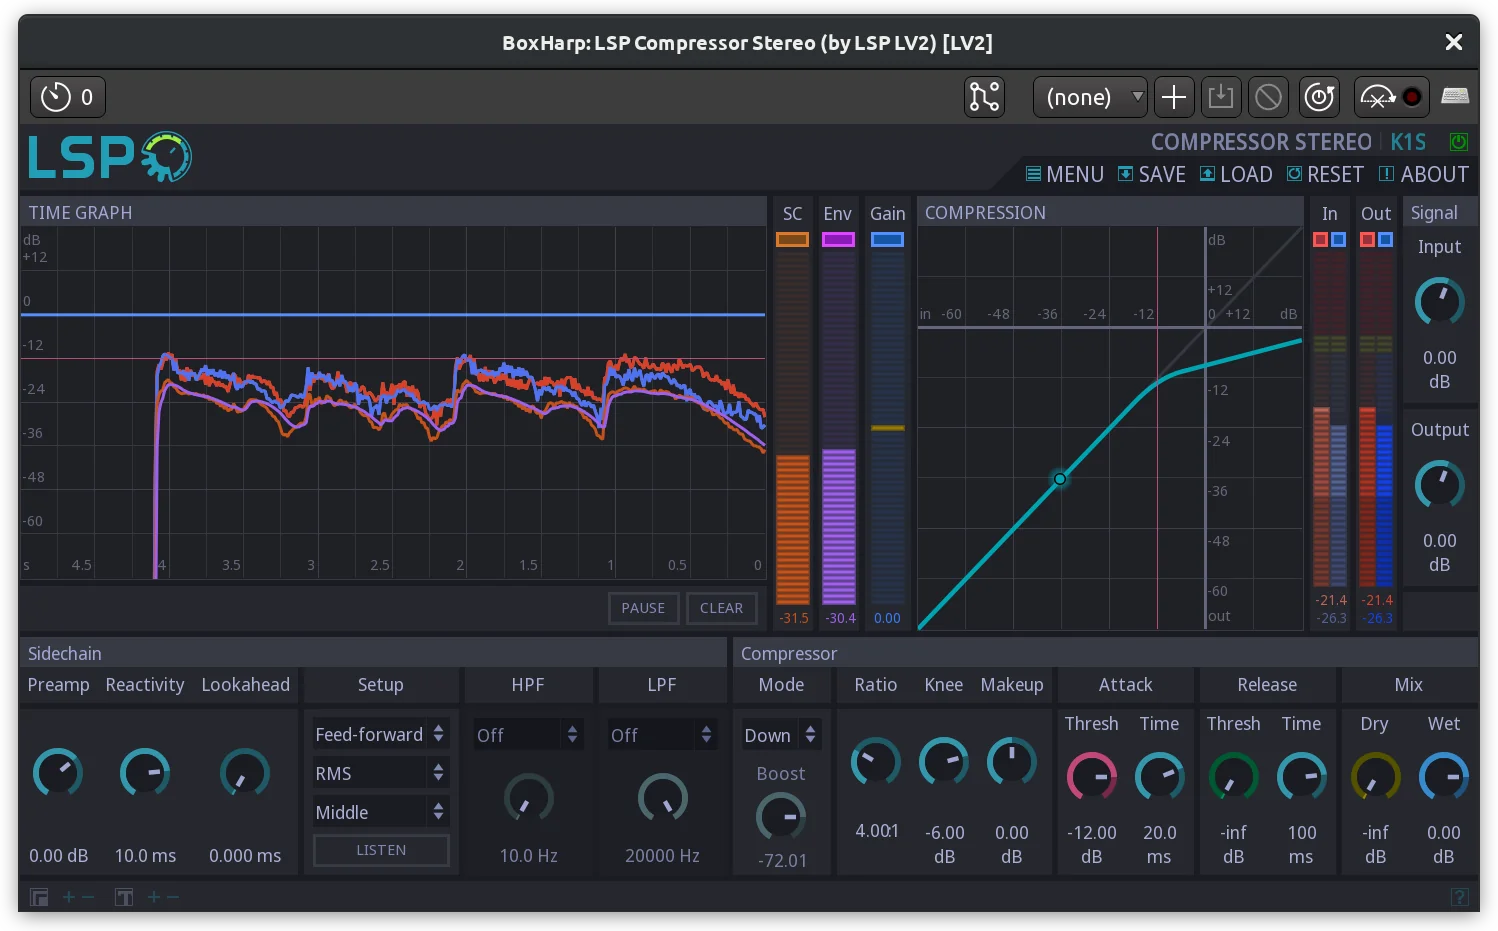The image size is (1498, 931).
Task: Click the HPF frequency knob at 10.0 Hz
Action: tap(528, 797)
